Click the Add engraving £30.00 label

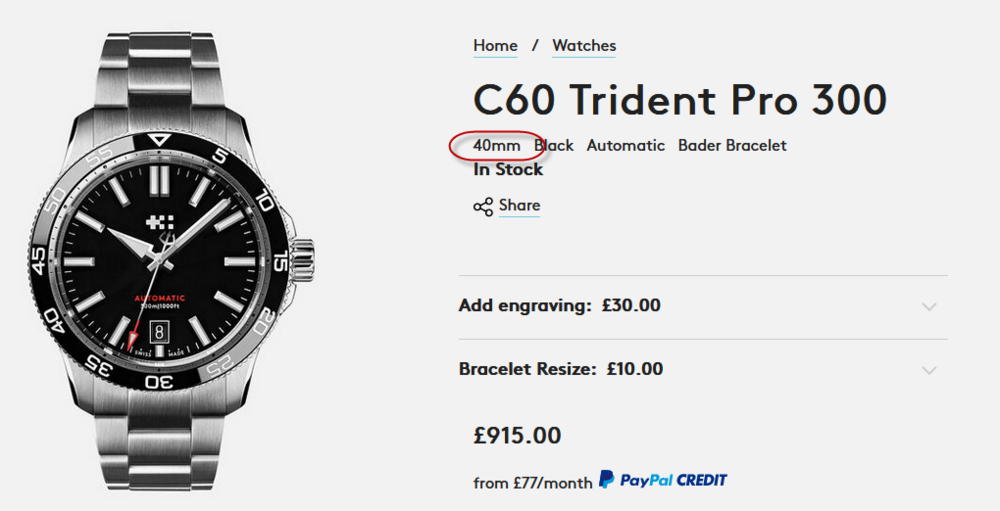(559, 306)
